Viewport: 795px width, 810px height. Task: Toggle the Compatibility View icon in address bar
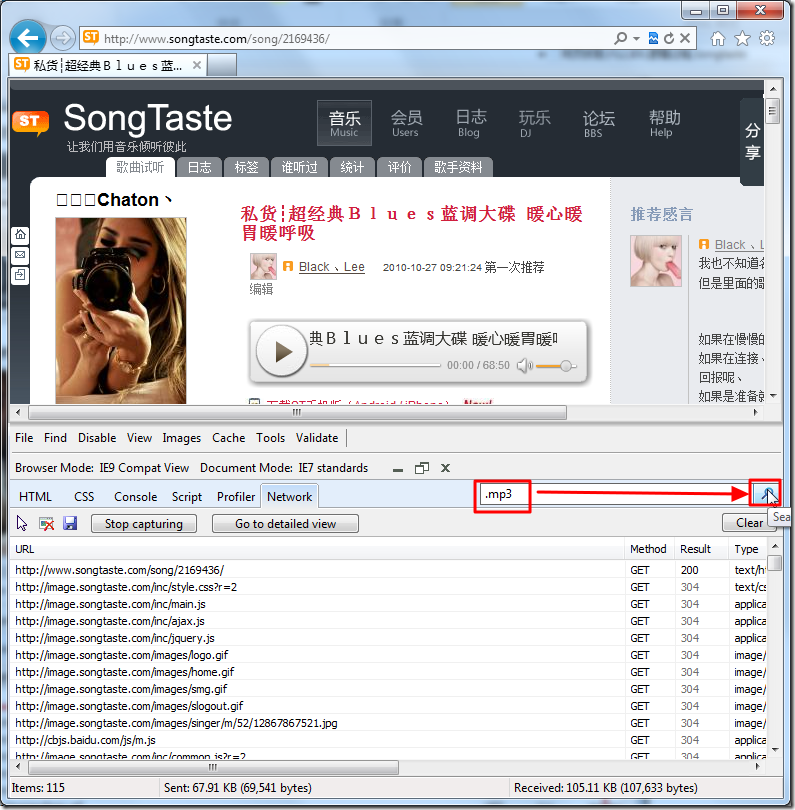coord(653,38)
